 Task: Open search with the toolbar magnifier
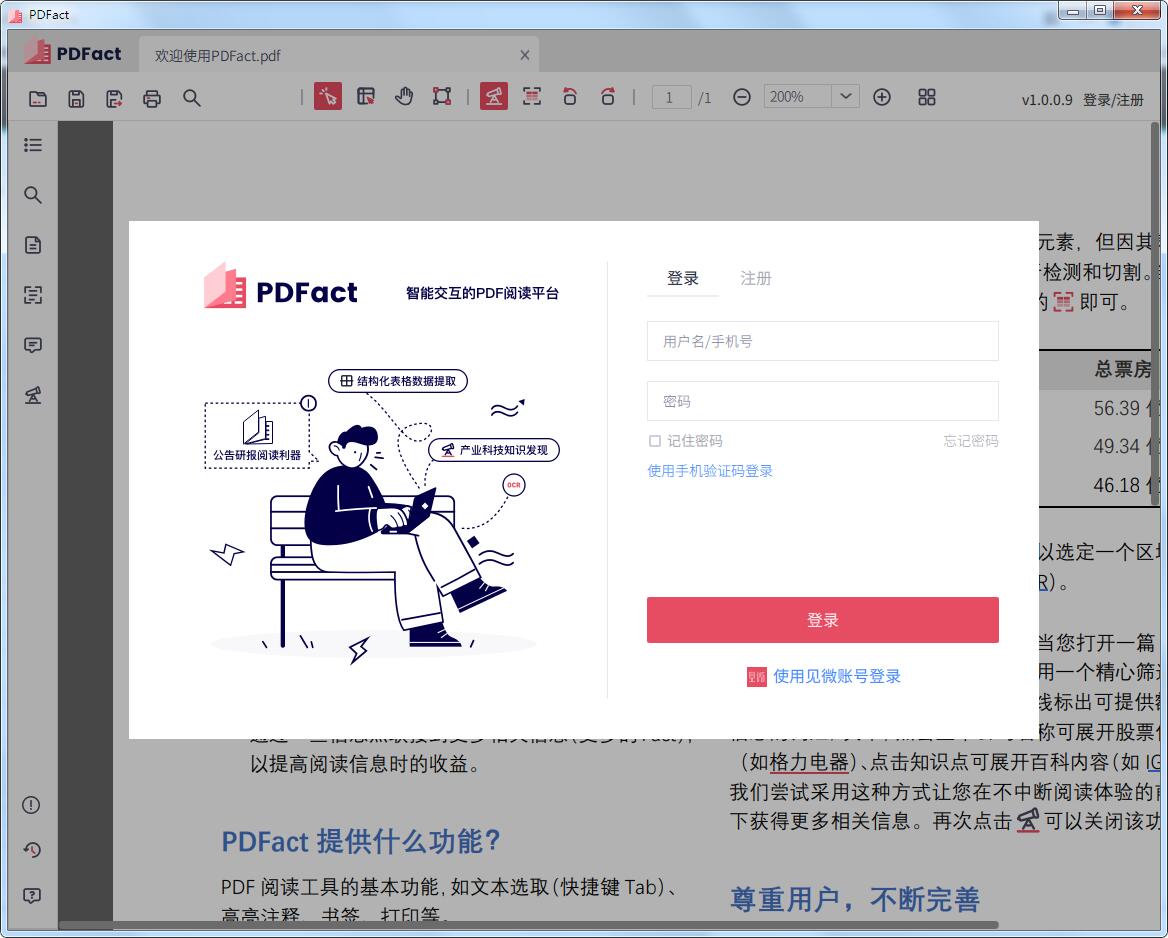[191, 98]
